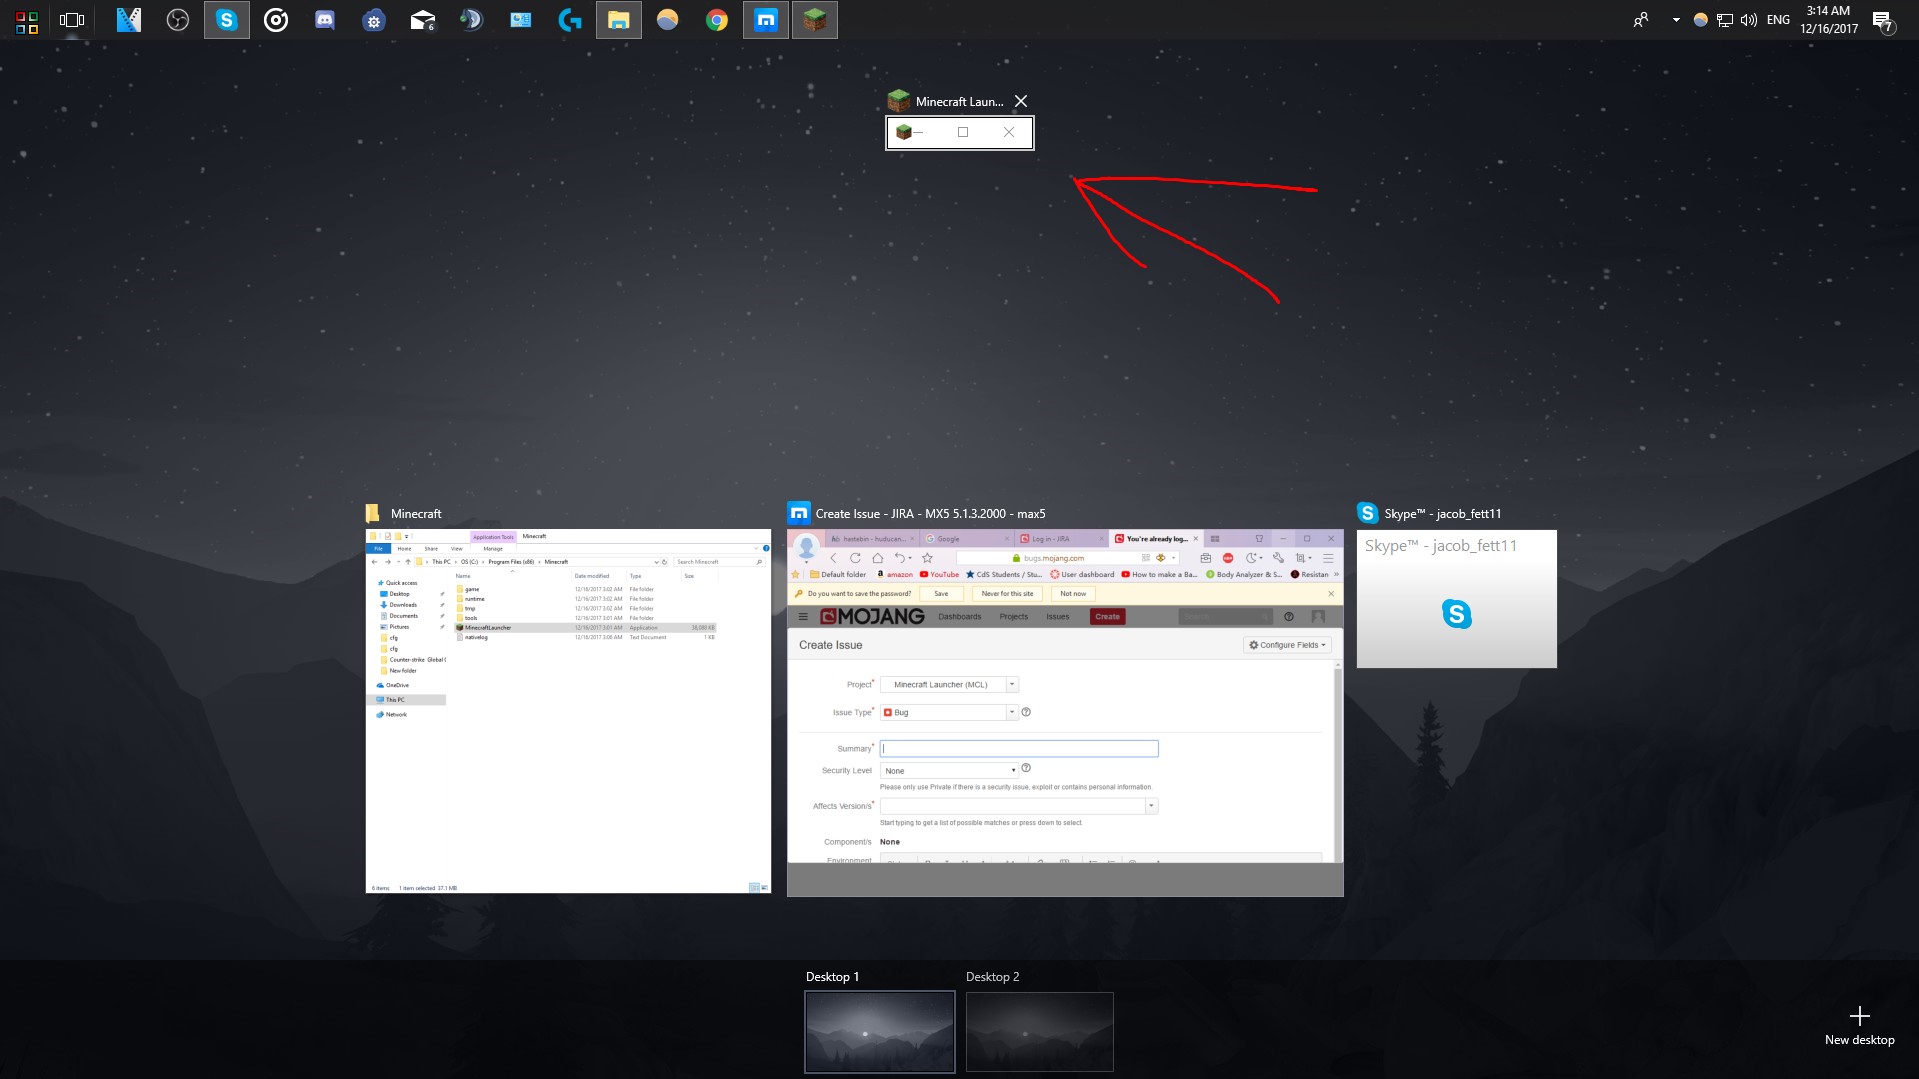This screenshot has width=1919, height=1079.
Task: Launch Discord from the taskbar
Action: (325, 20)
